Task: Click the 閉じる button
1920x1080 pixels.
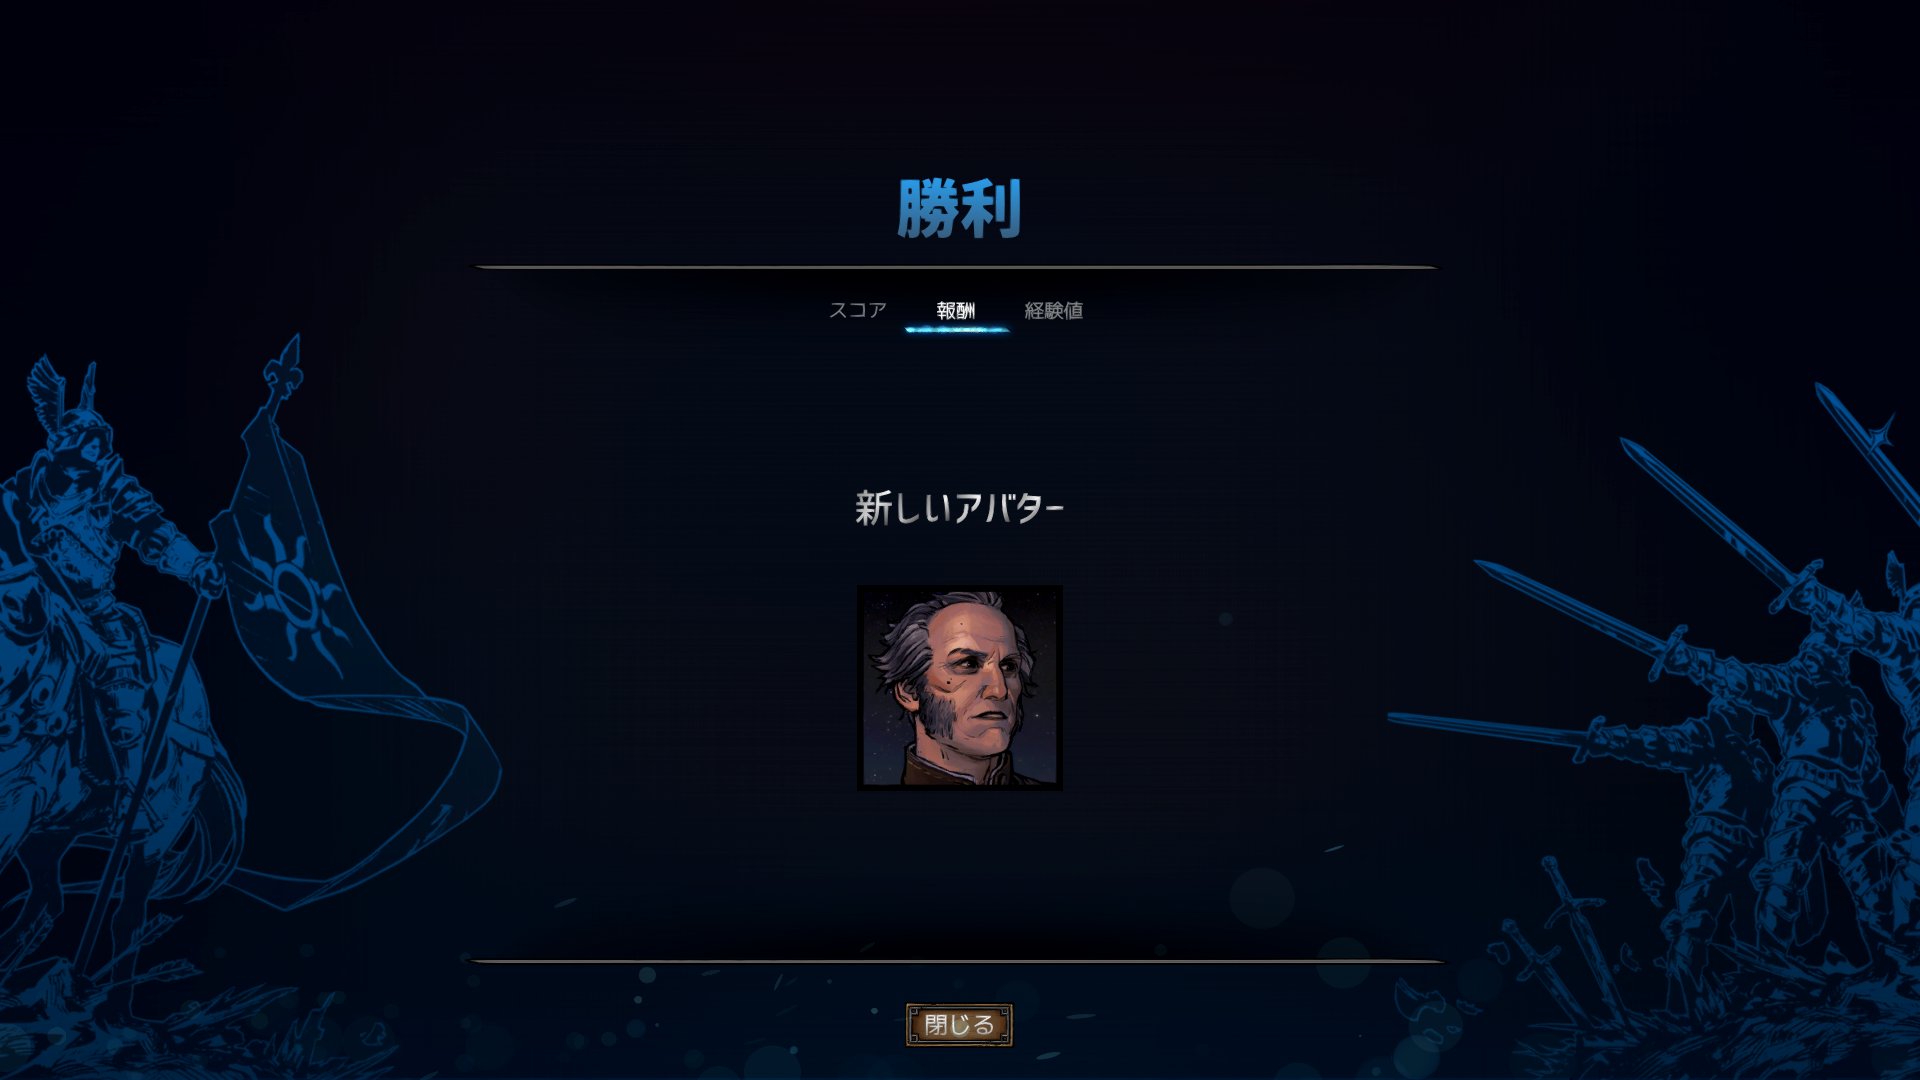Action: click(x=959, y=1025)
